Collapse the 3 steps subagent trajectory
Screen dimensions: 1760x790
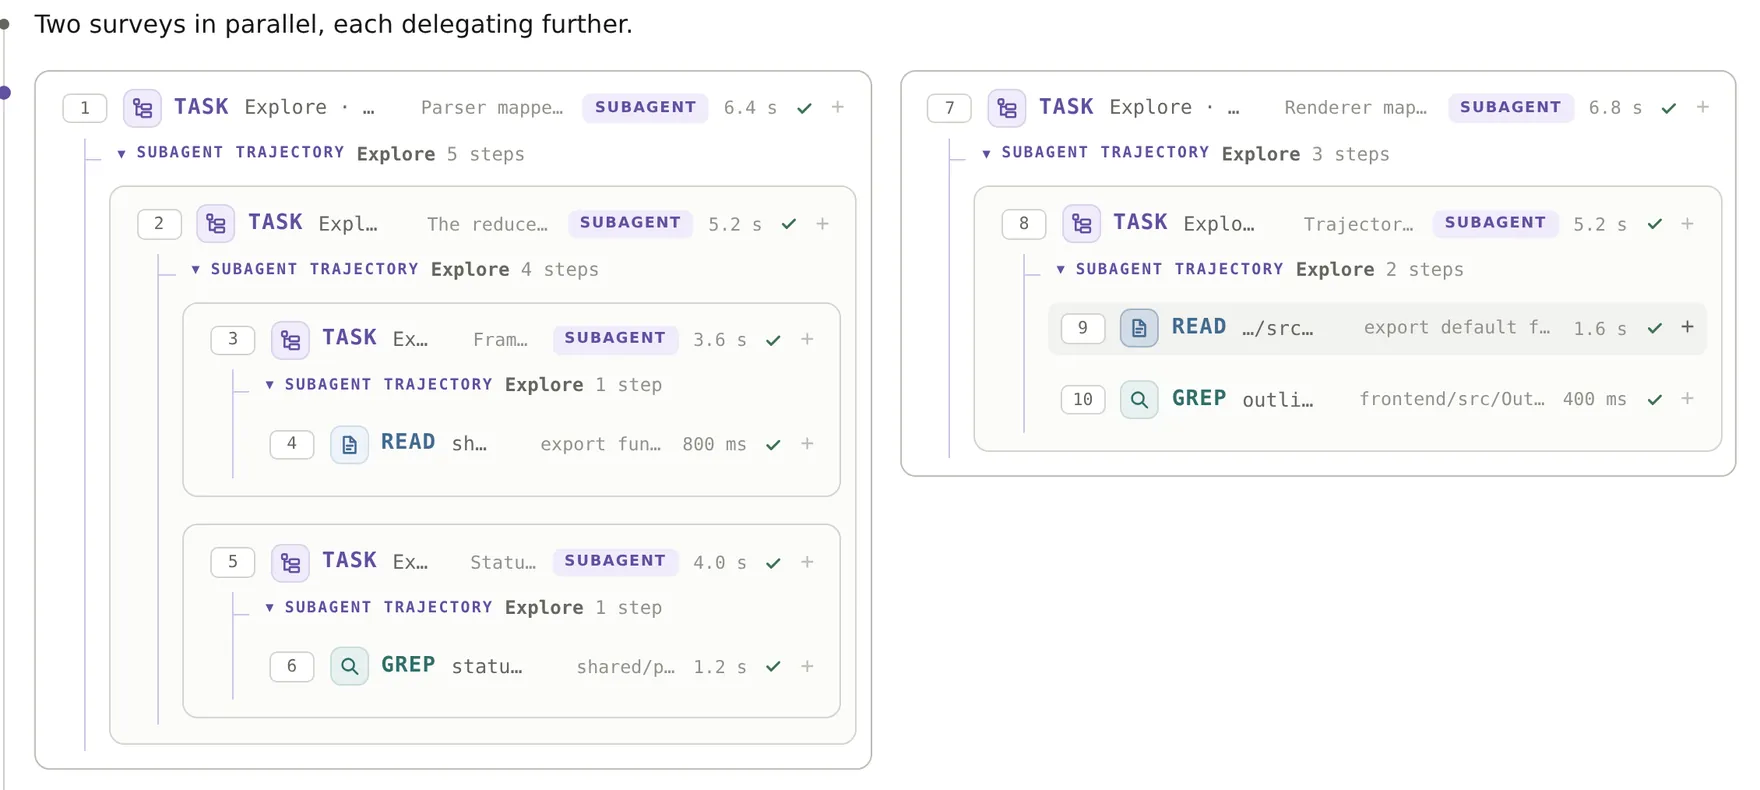point(986,154)
